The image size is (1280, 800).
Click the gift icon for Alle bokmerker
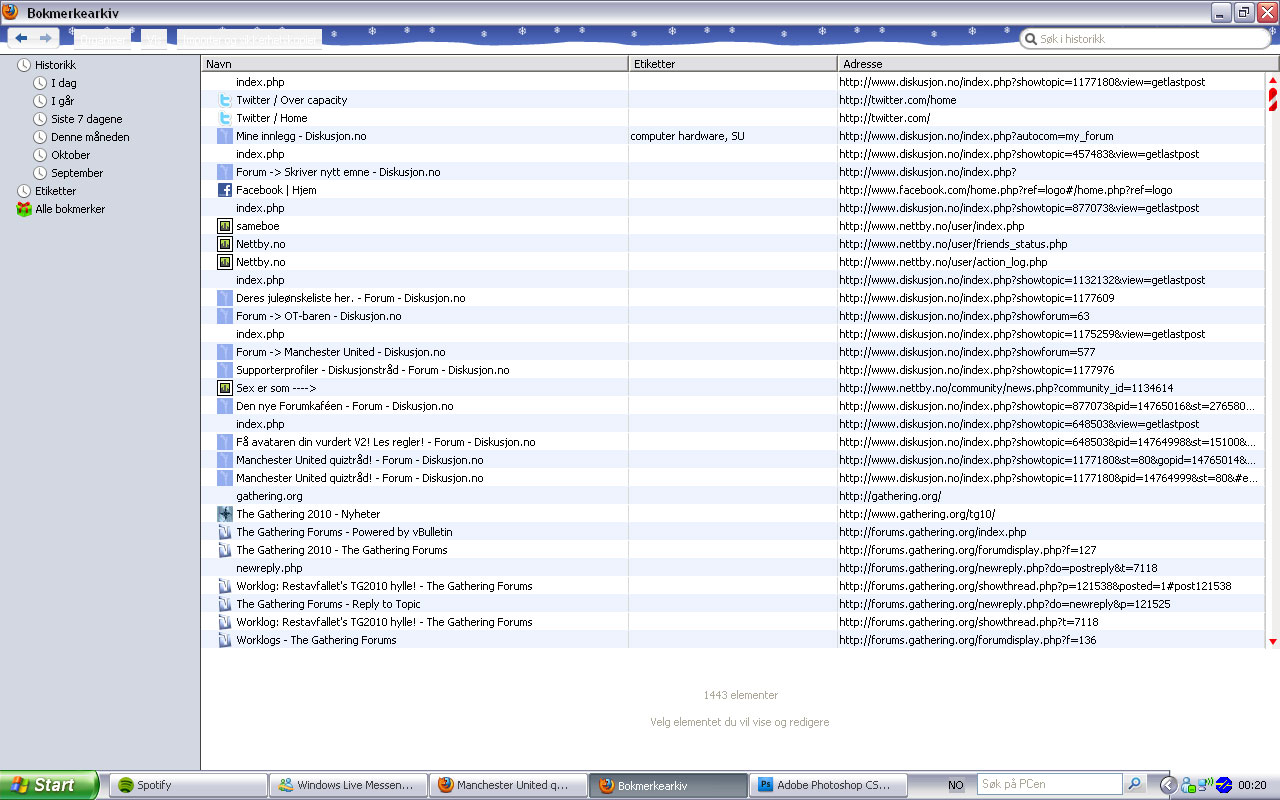[24, 209]
